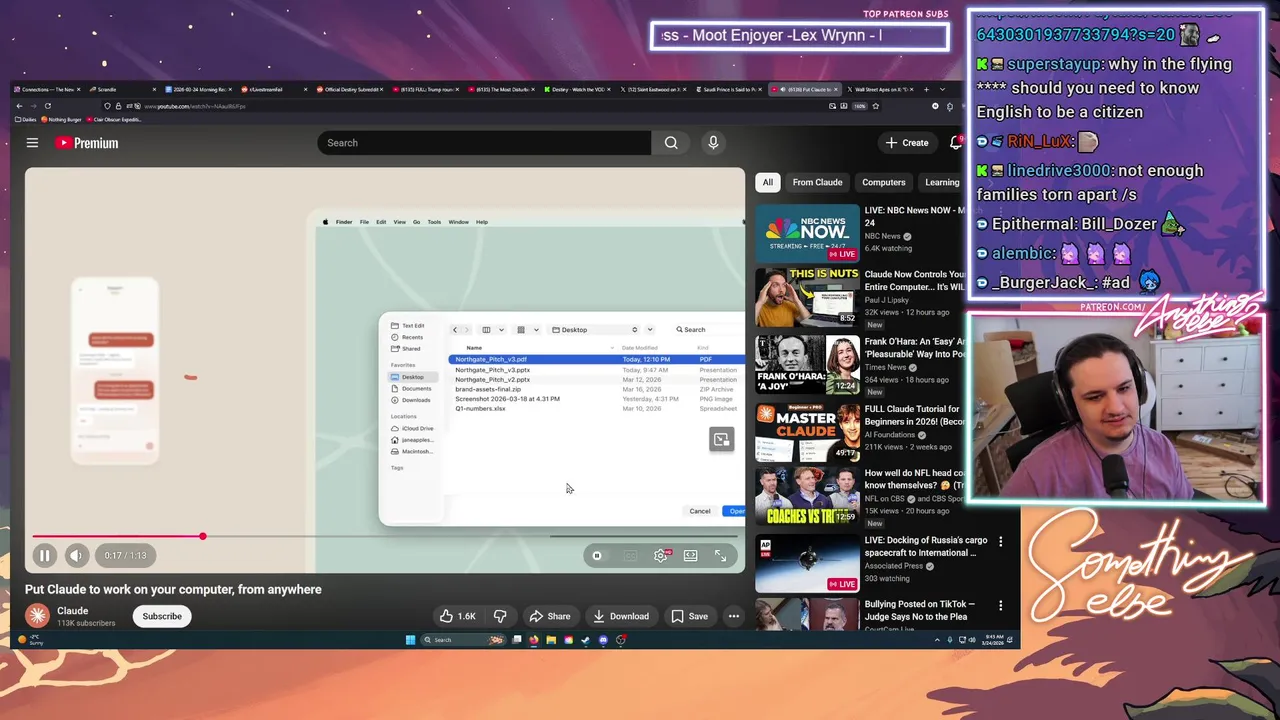
Task: Open File Explorer from the taskbar
Action: 551,640
